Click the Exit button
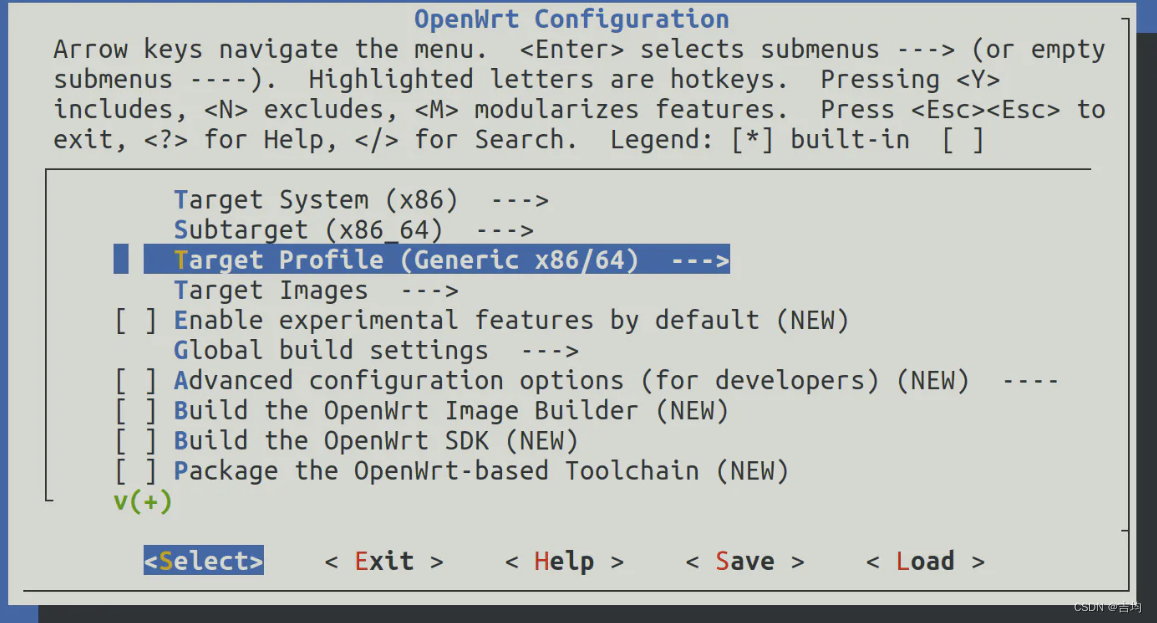Image resolution: width=1157 pixels, height=623 pixels. (384, 561)
